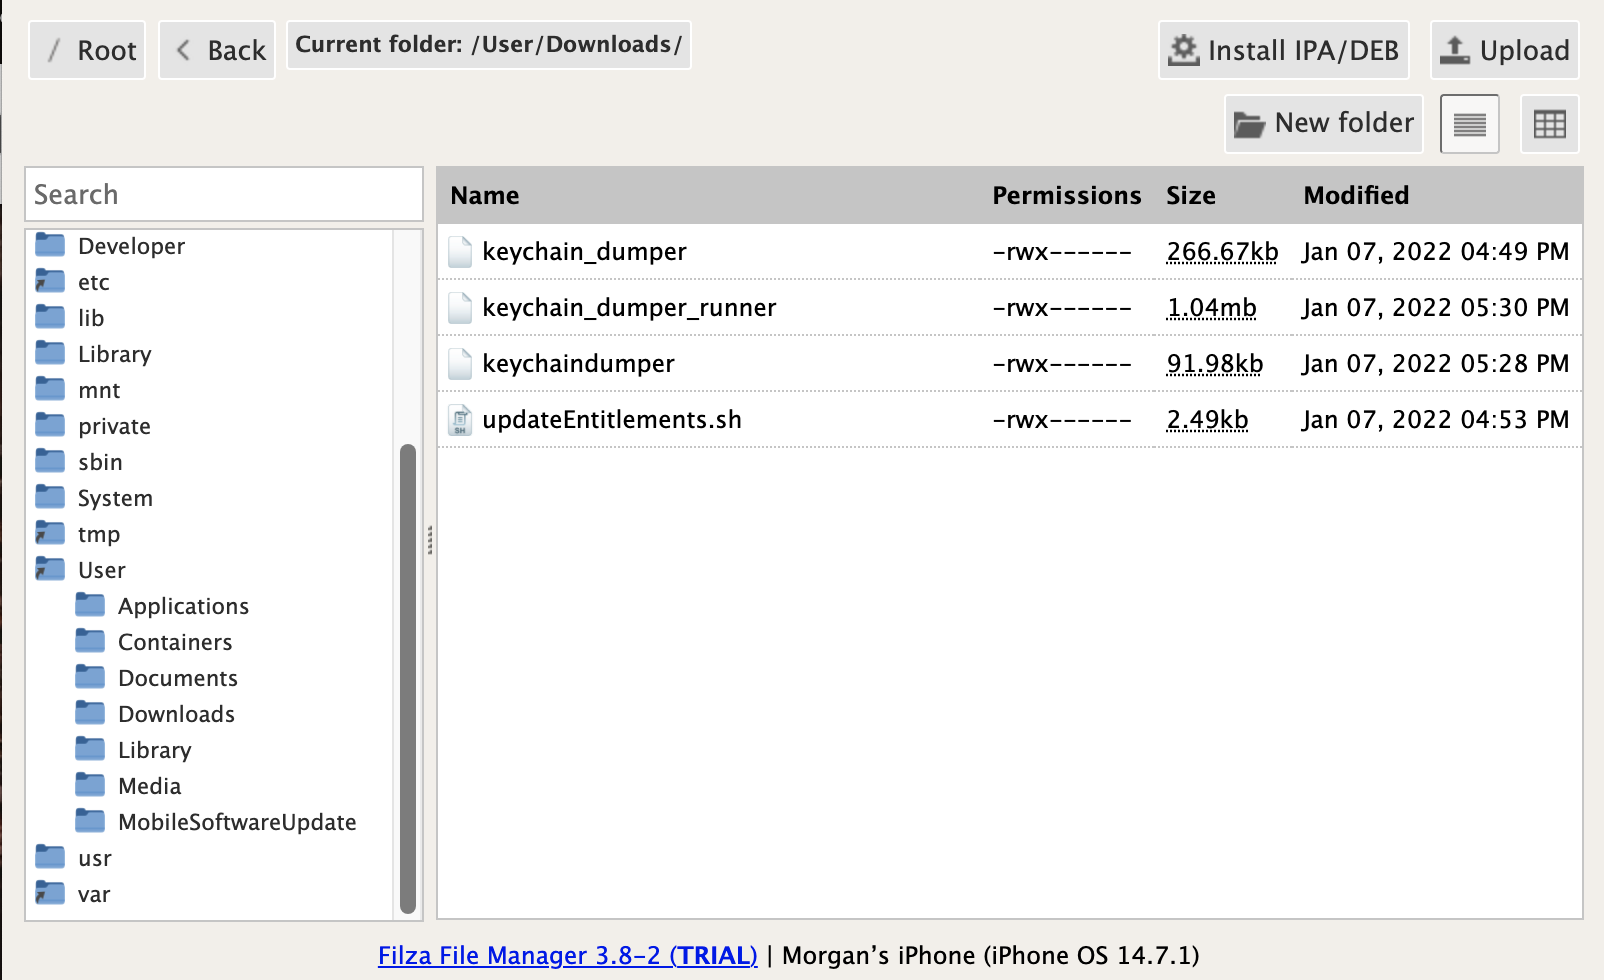This screenshot has height=980, width=1604.
Task: Click the 91.98kb size value
Action: [1215, 364]
